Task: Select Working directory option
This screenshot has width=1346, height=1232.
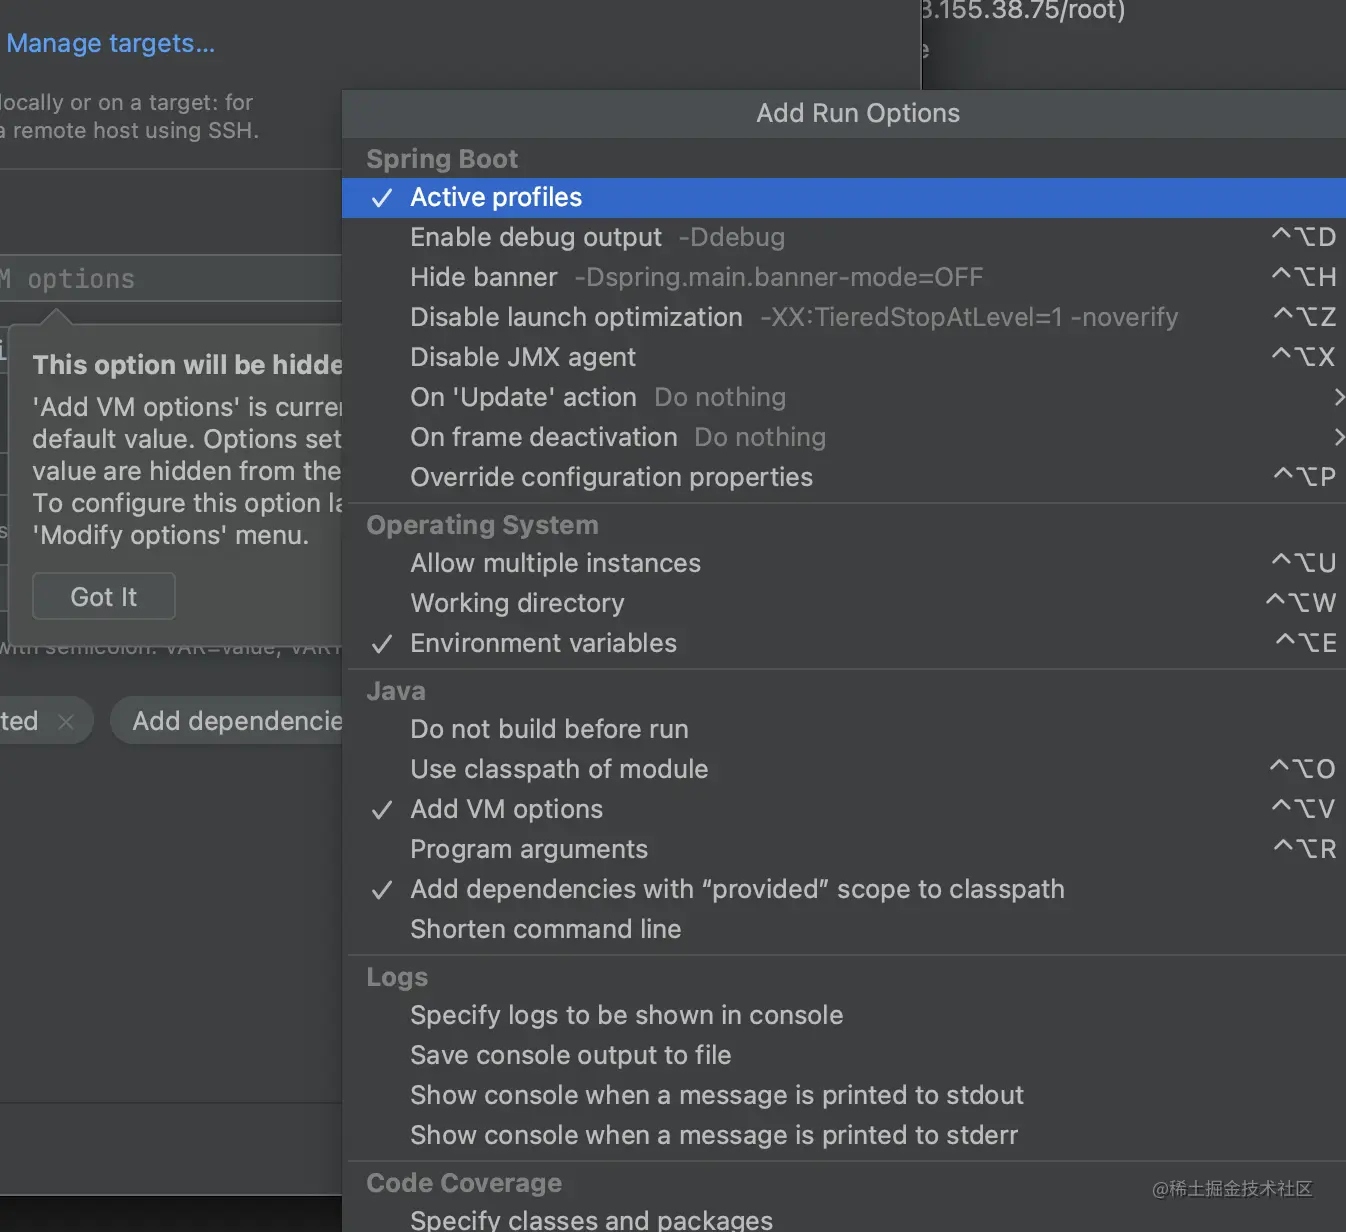Action: pos(844,604)
